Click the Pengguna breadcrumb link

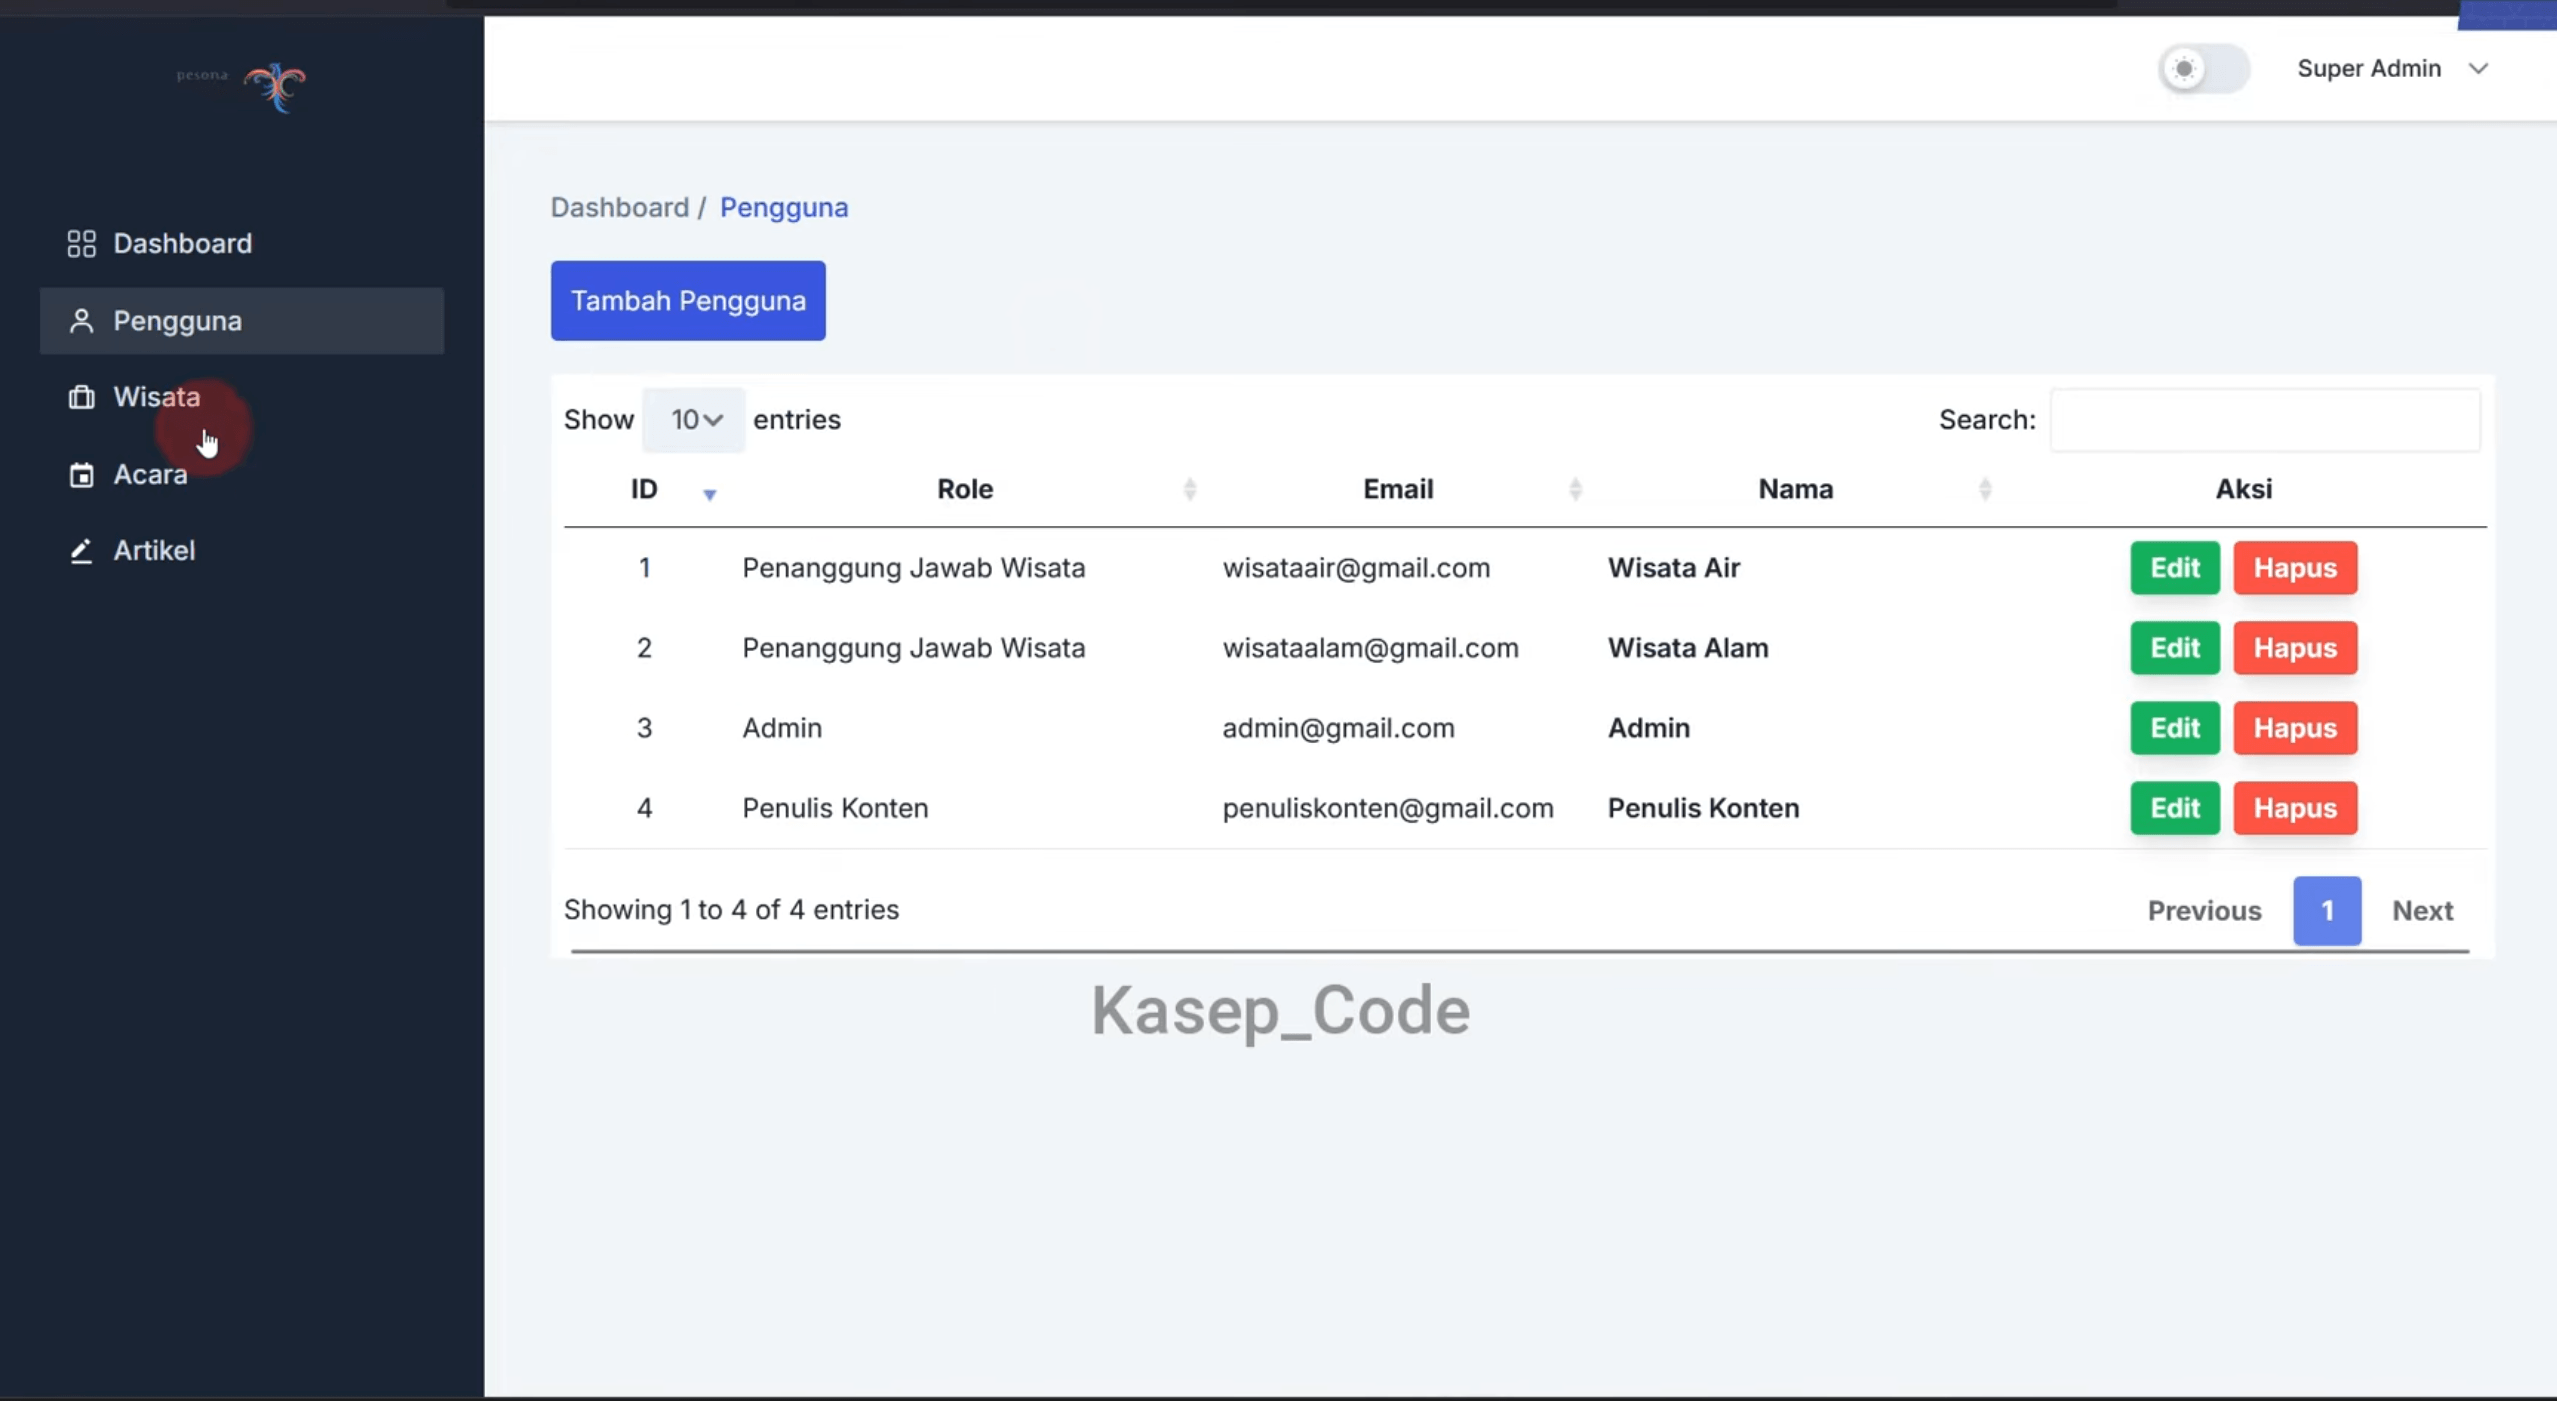tap(784, 207)
